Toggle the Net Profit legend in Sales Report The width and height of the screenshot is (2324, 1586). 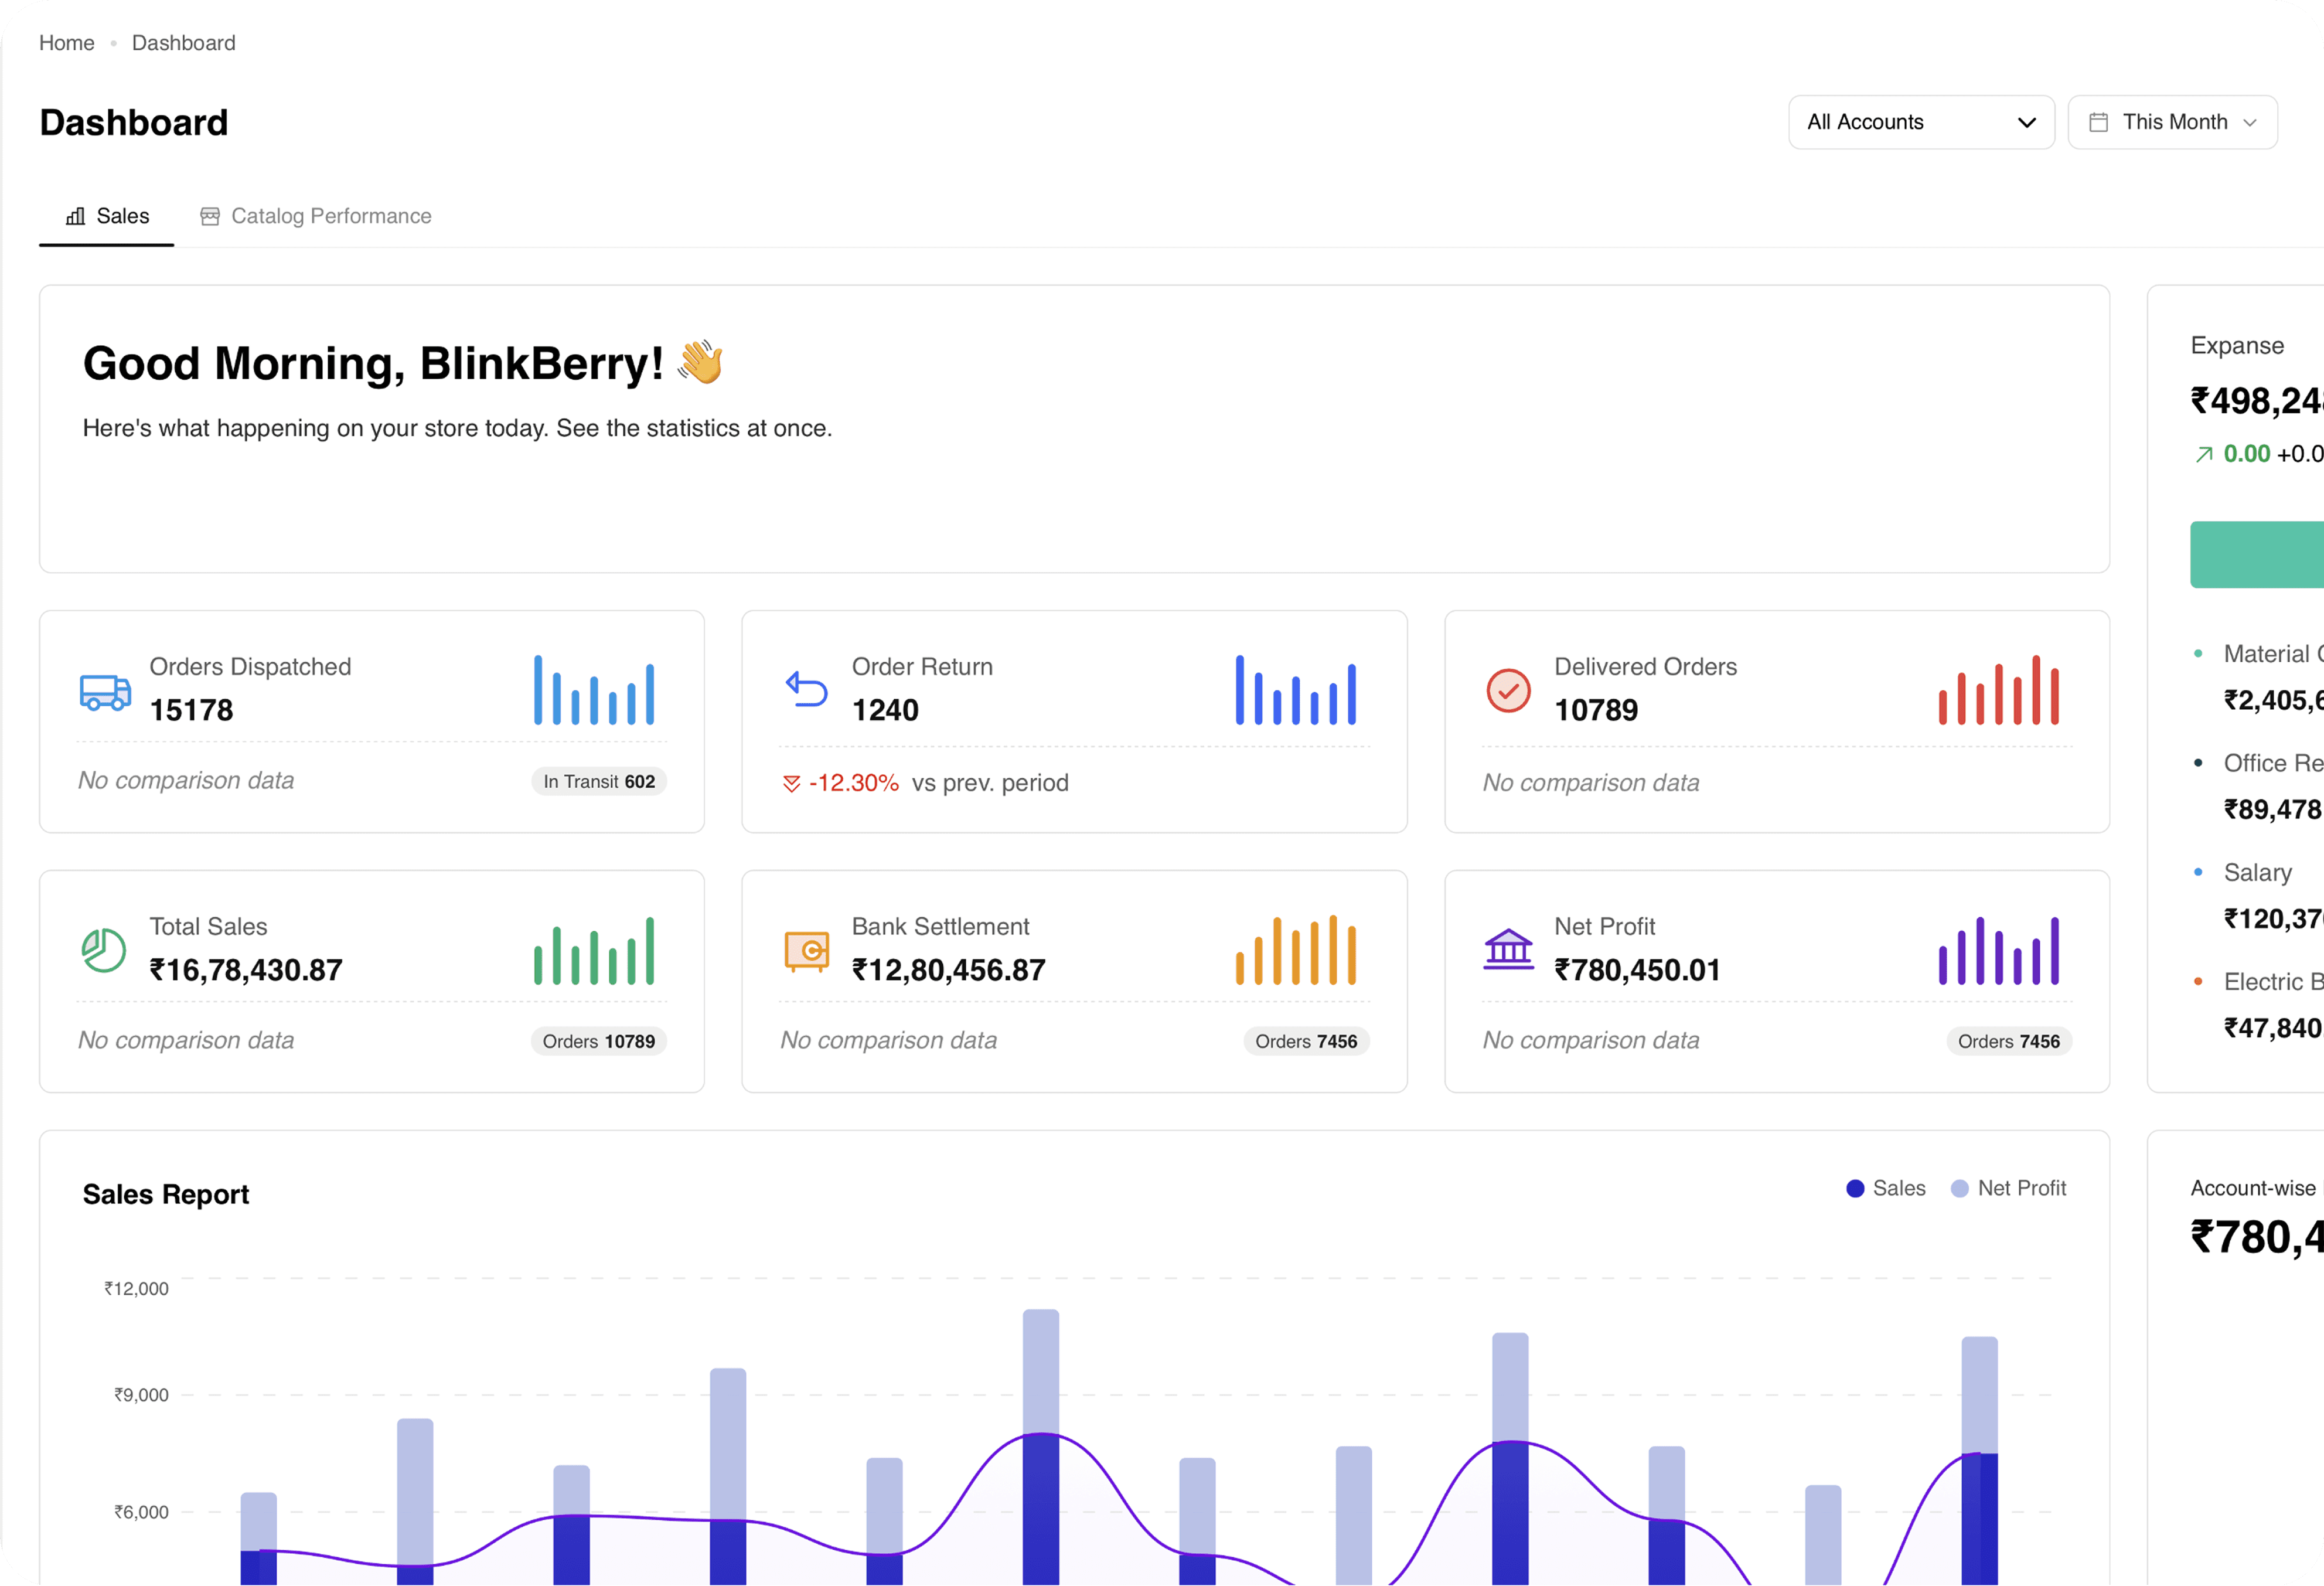[x=2009, y=1188]
